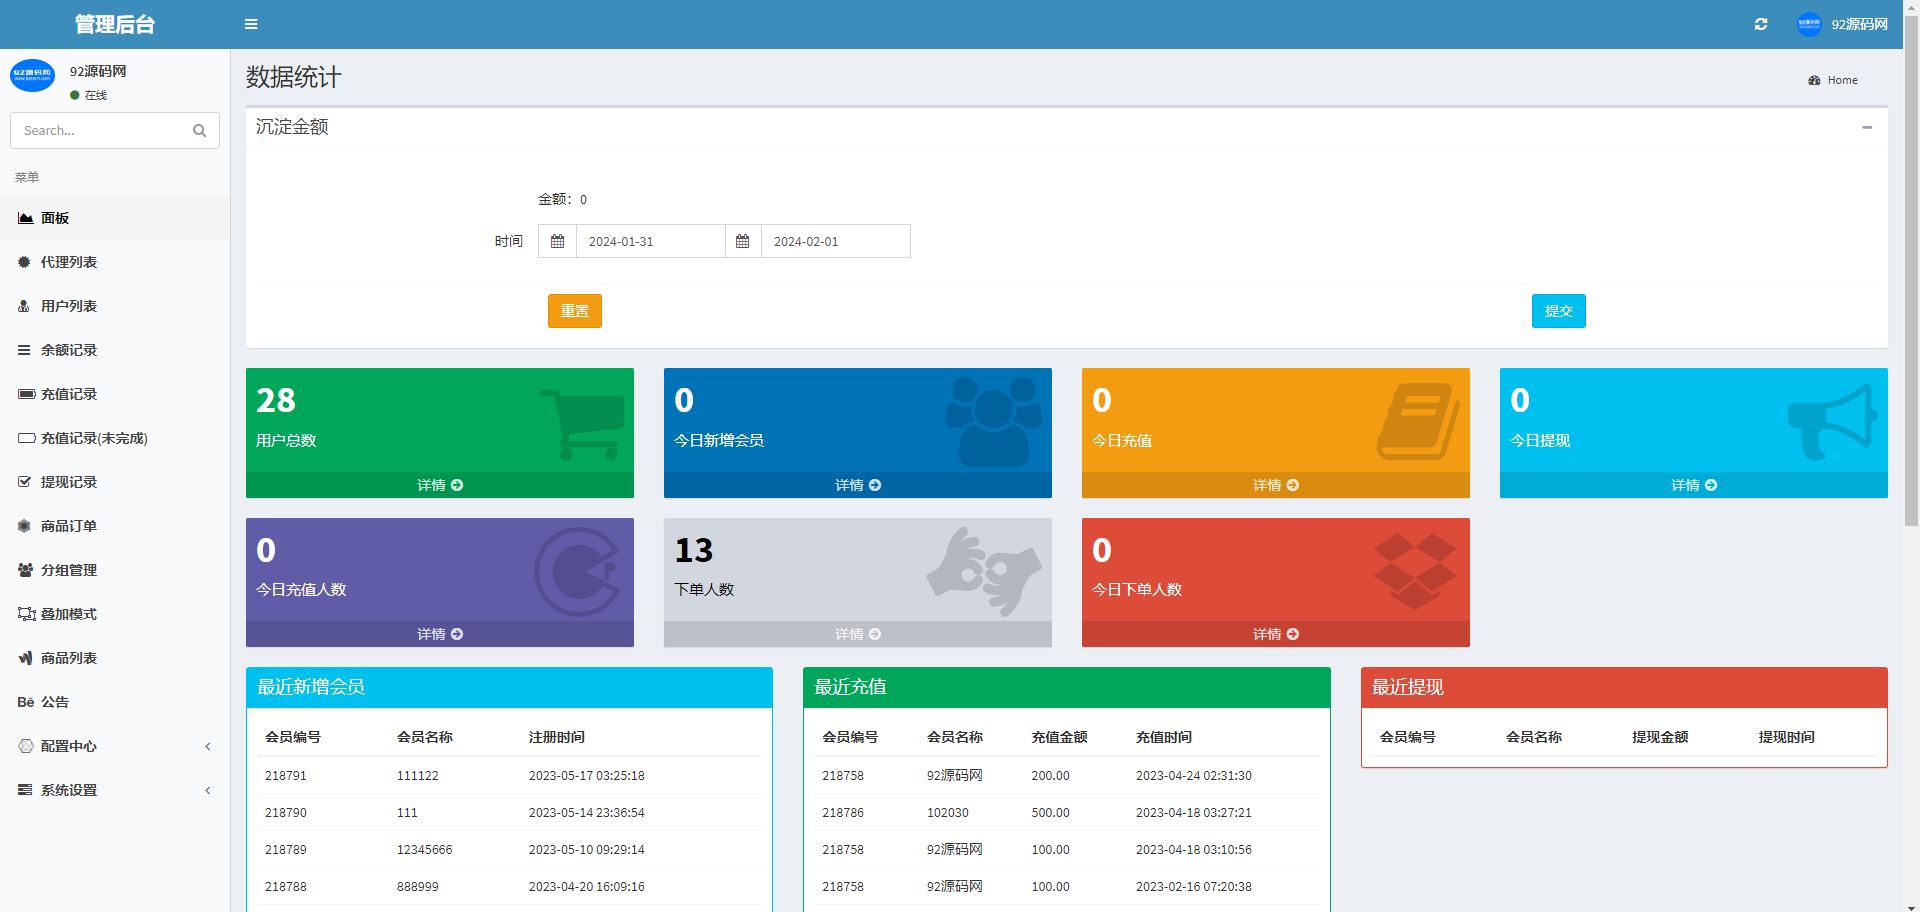Screen dimensions: 1920x912
Task: Click the users group icon on 今日新增会员 card
Action: point(993,421)
